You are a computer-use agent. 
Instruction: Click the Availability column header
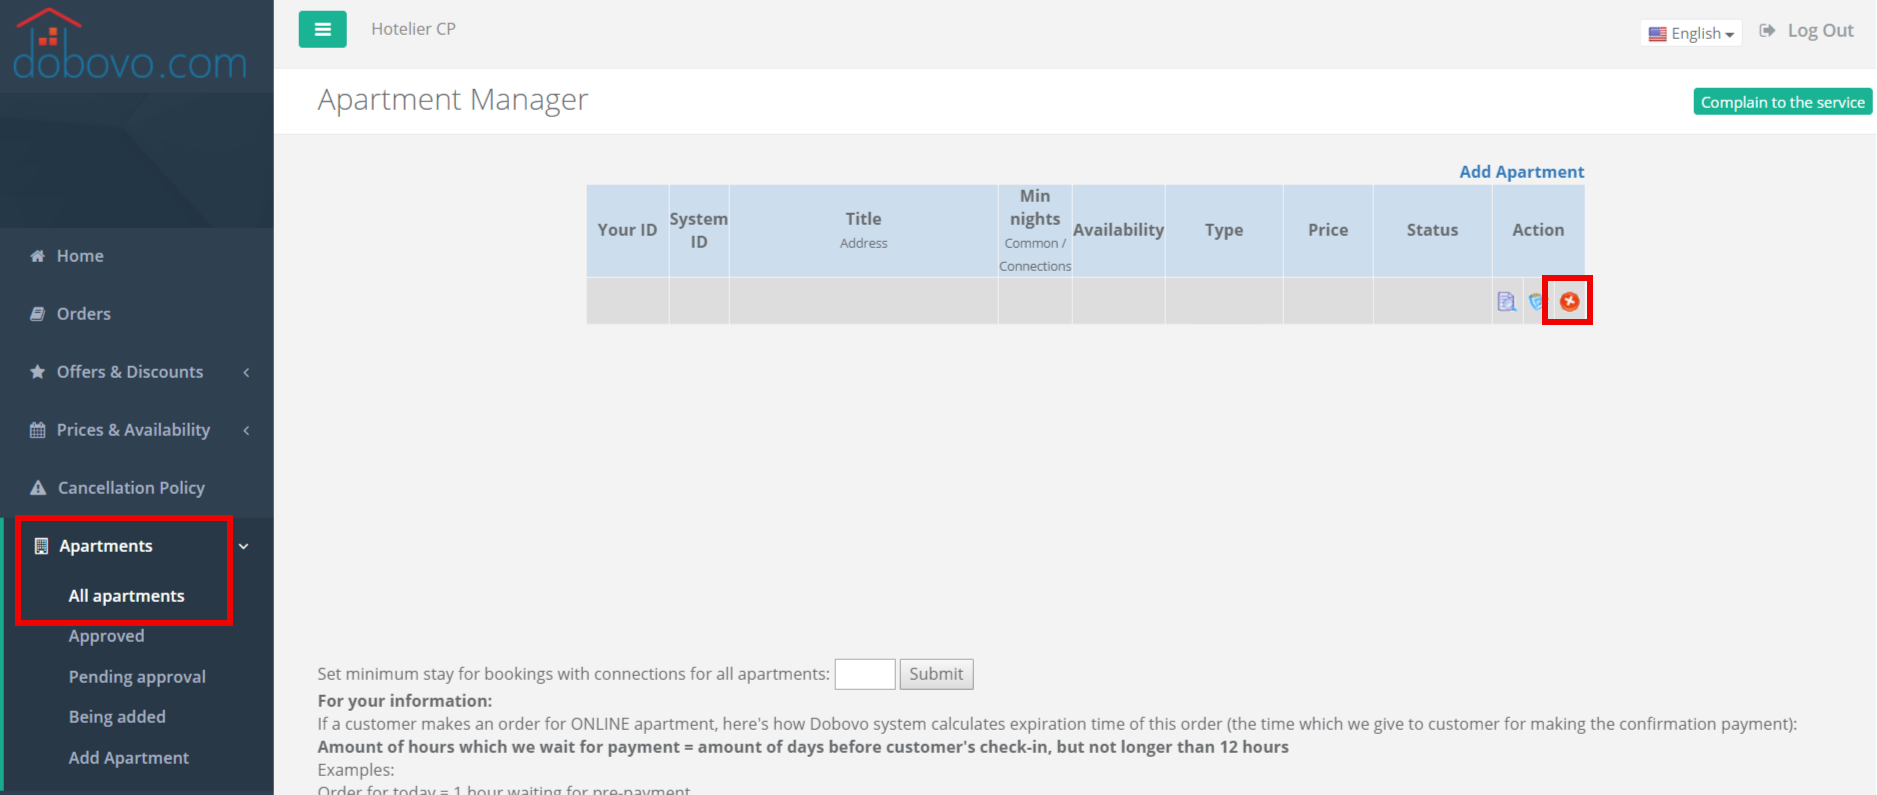pyautogui.click(x=1118, y=230)
